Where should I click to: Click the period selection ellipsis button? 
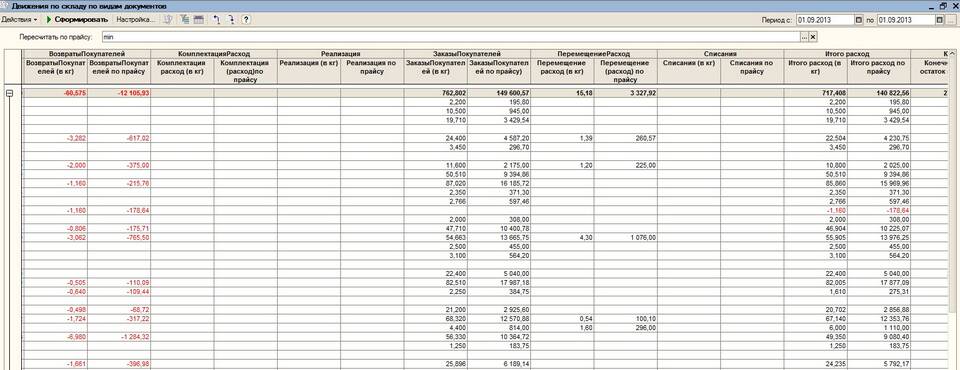(952, 20)
